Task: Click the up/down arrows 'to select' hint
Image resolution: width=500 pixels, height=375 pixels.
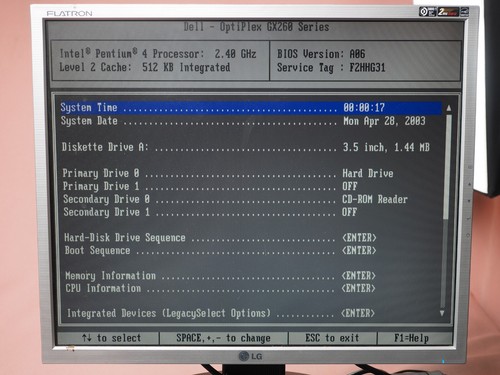Action: tap(111, 338)
